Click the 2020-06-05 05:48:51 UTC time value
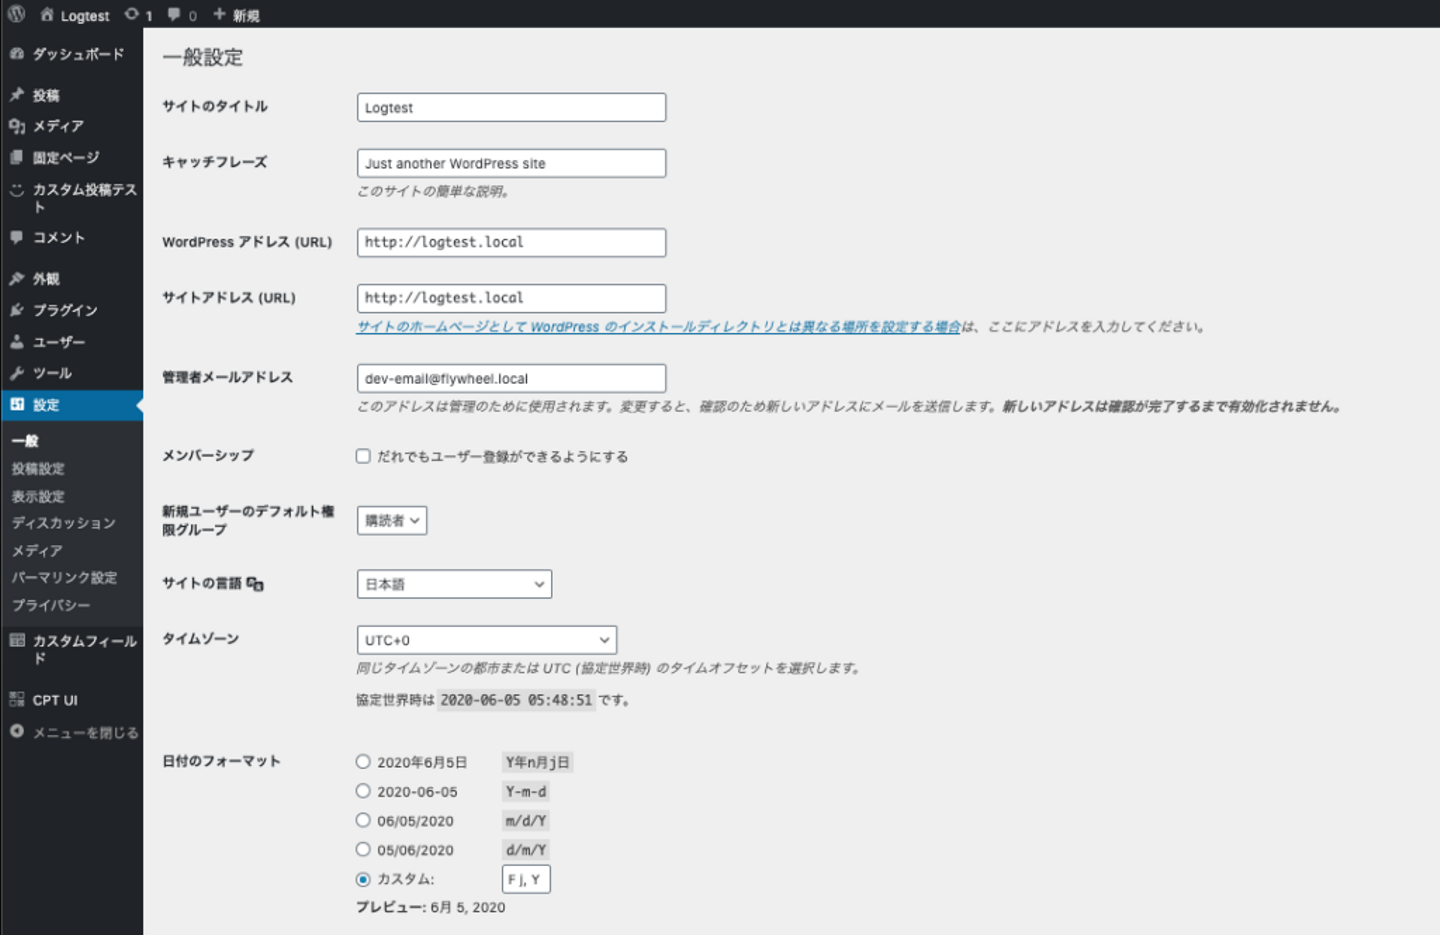The image size is (1440, 935). pyautogui.click(x=516, y=700)
